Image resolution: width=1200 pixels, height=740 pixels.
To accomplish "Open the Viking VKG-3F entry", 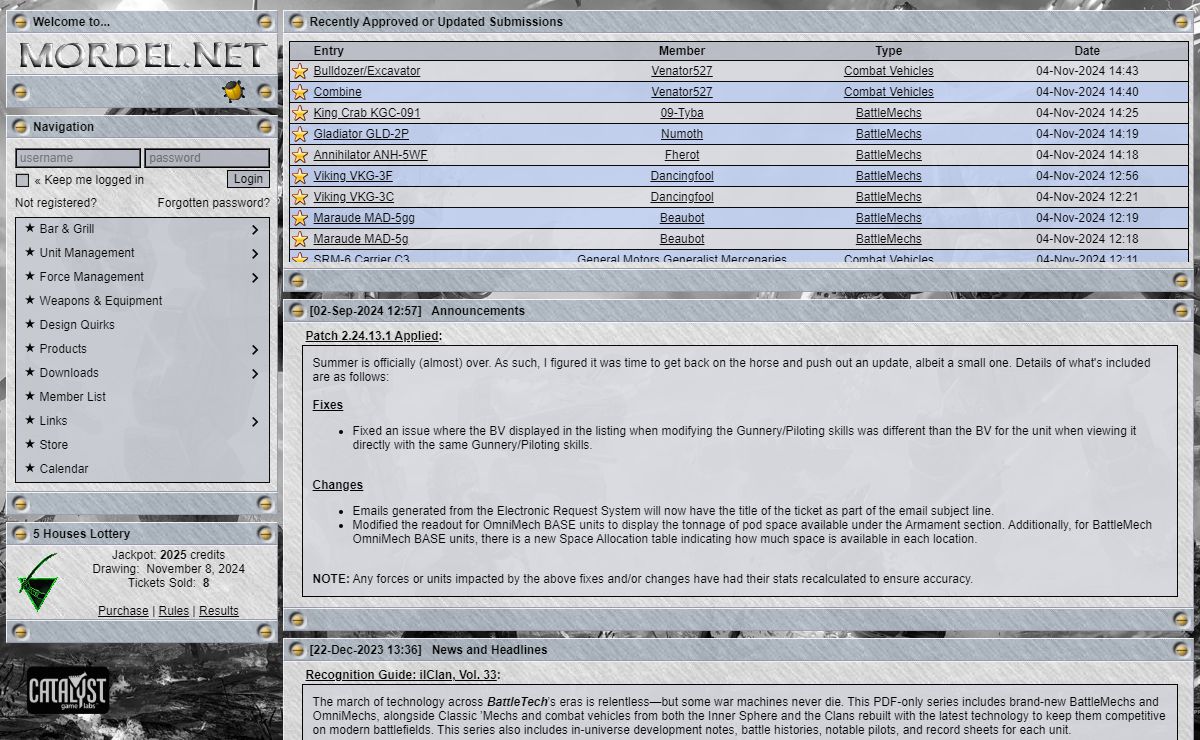I will pyautogui.click(x=353, y=176).
